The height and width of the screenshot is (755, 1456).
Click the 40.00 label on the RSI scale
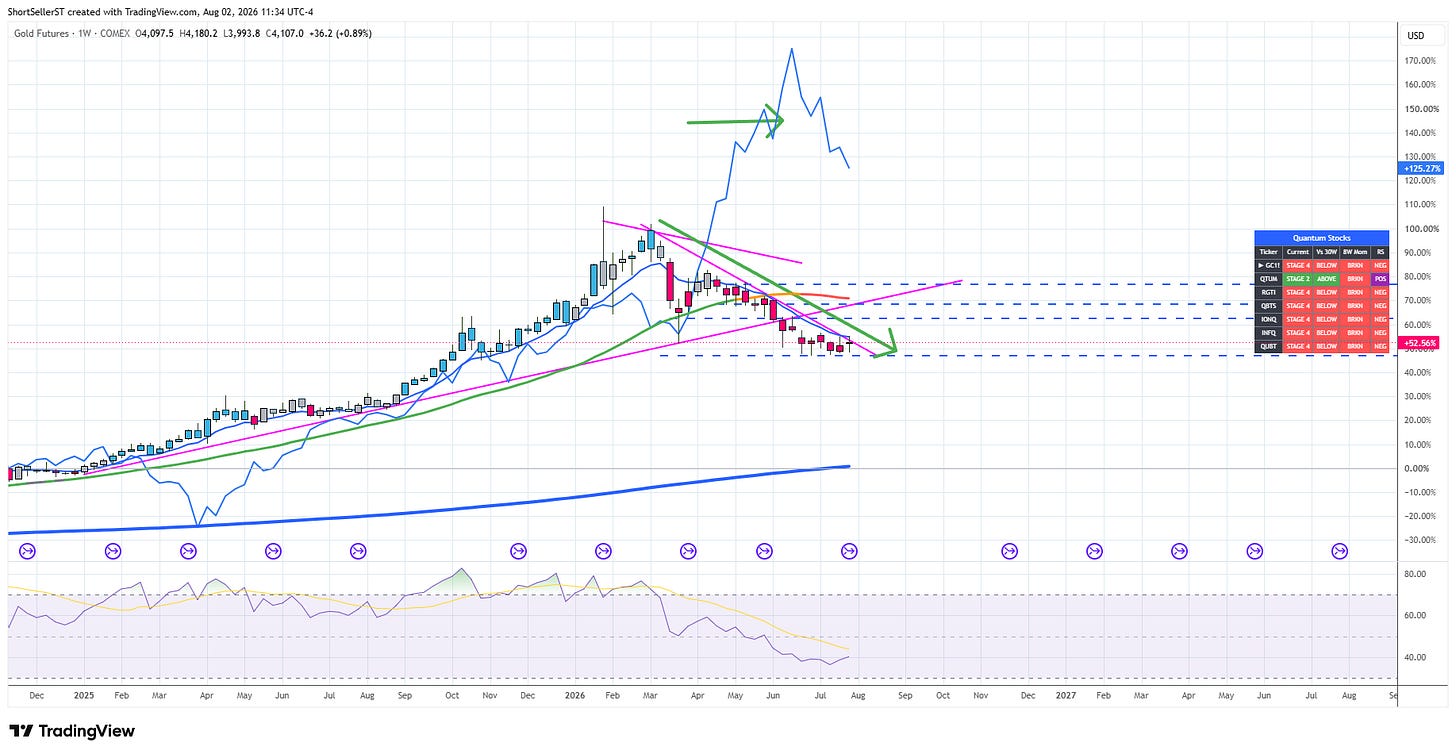tap(1414, 658)
